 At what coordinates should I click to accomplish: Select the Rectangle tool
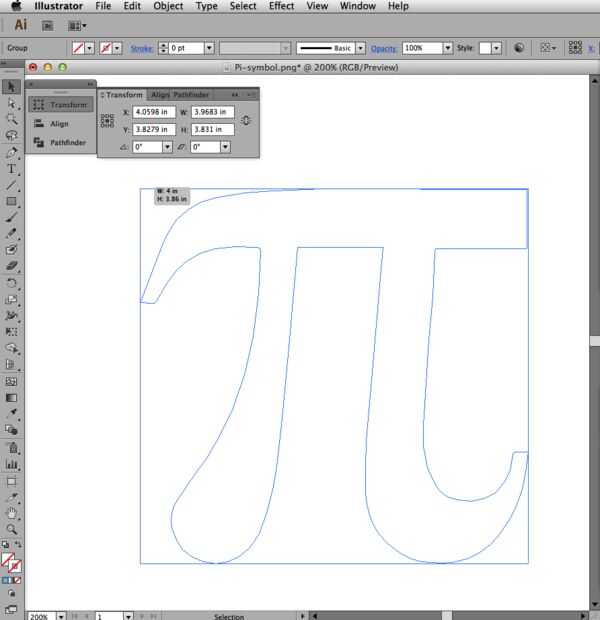pyautogui.click(x=11, y=201)
